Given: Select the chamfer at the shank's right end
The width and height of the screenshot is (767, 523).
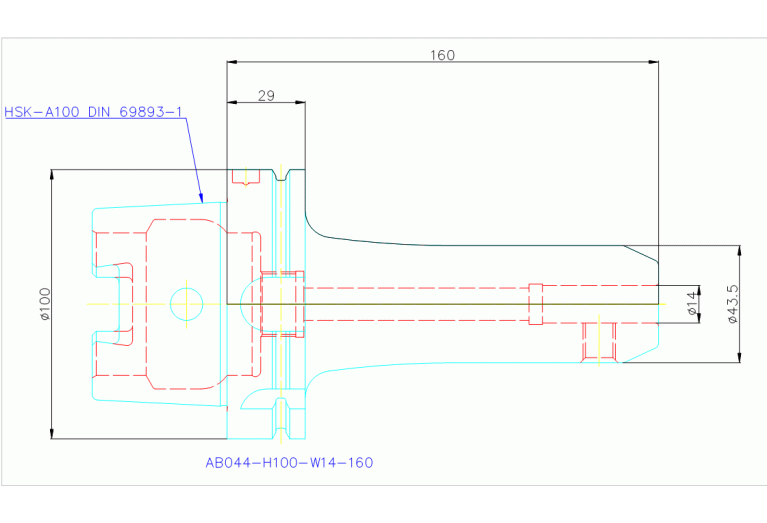Looking at the screenshot, I should 641,252.
